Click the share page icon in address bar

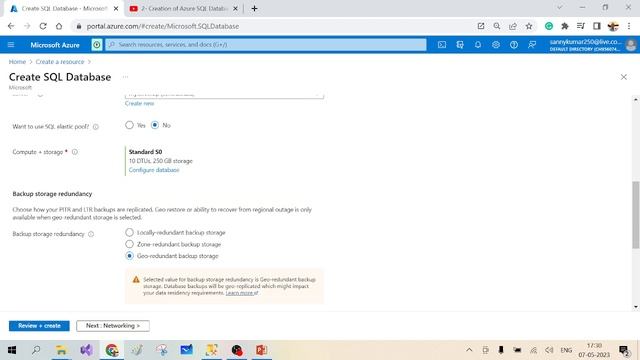513,26
